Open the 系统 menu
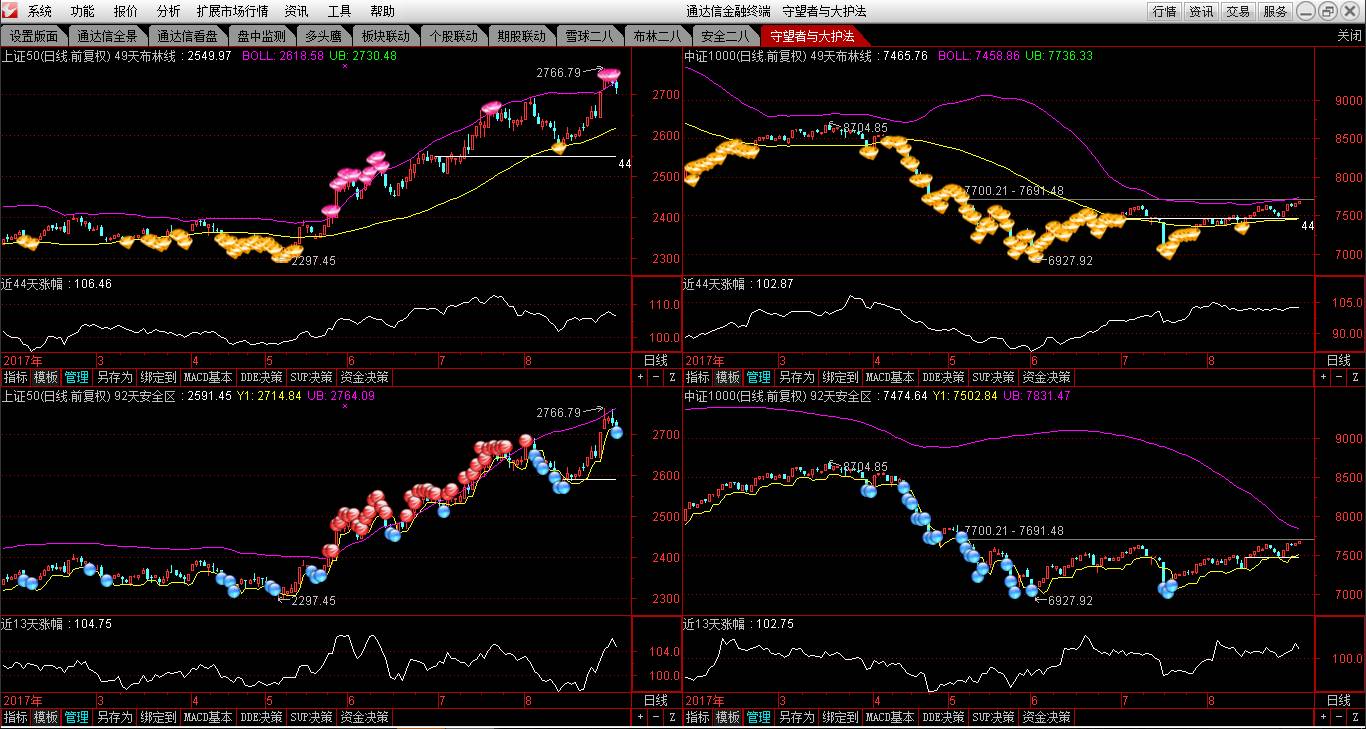This screenshot has width=1366, height=729. 40,11
